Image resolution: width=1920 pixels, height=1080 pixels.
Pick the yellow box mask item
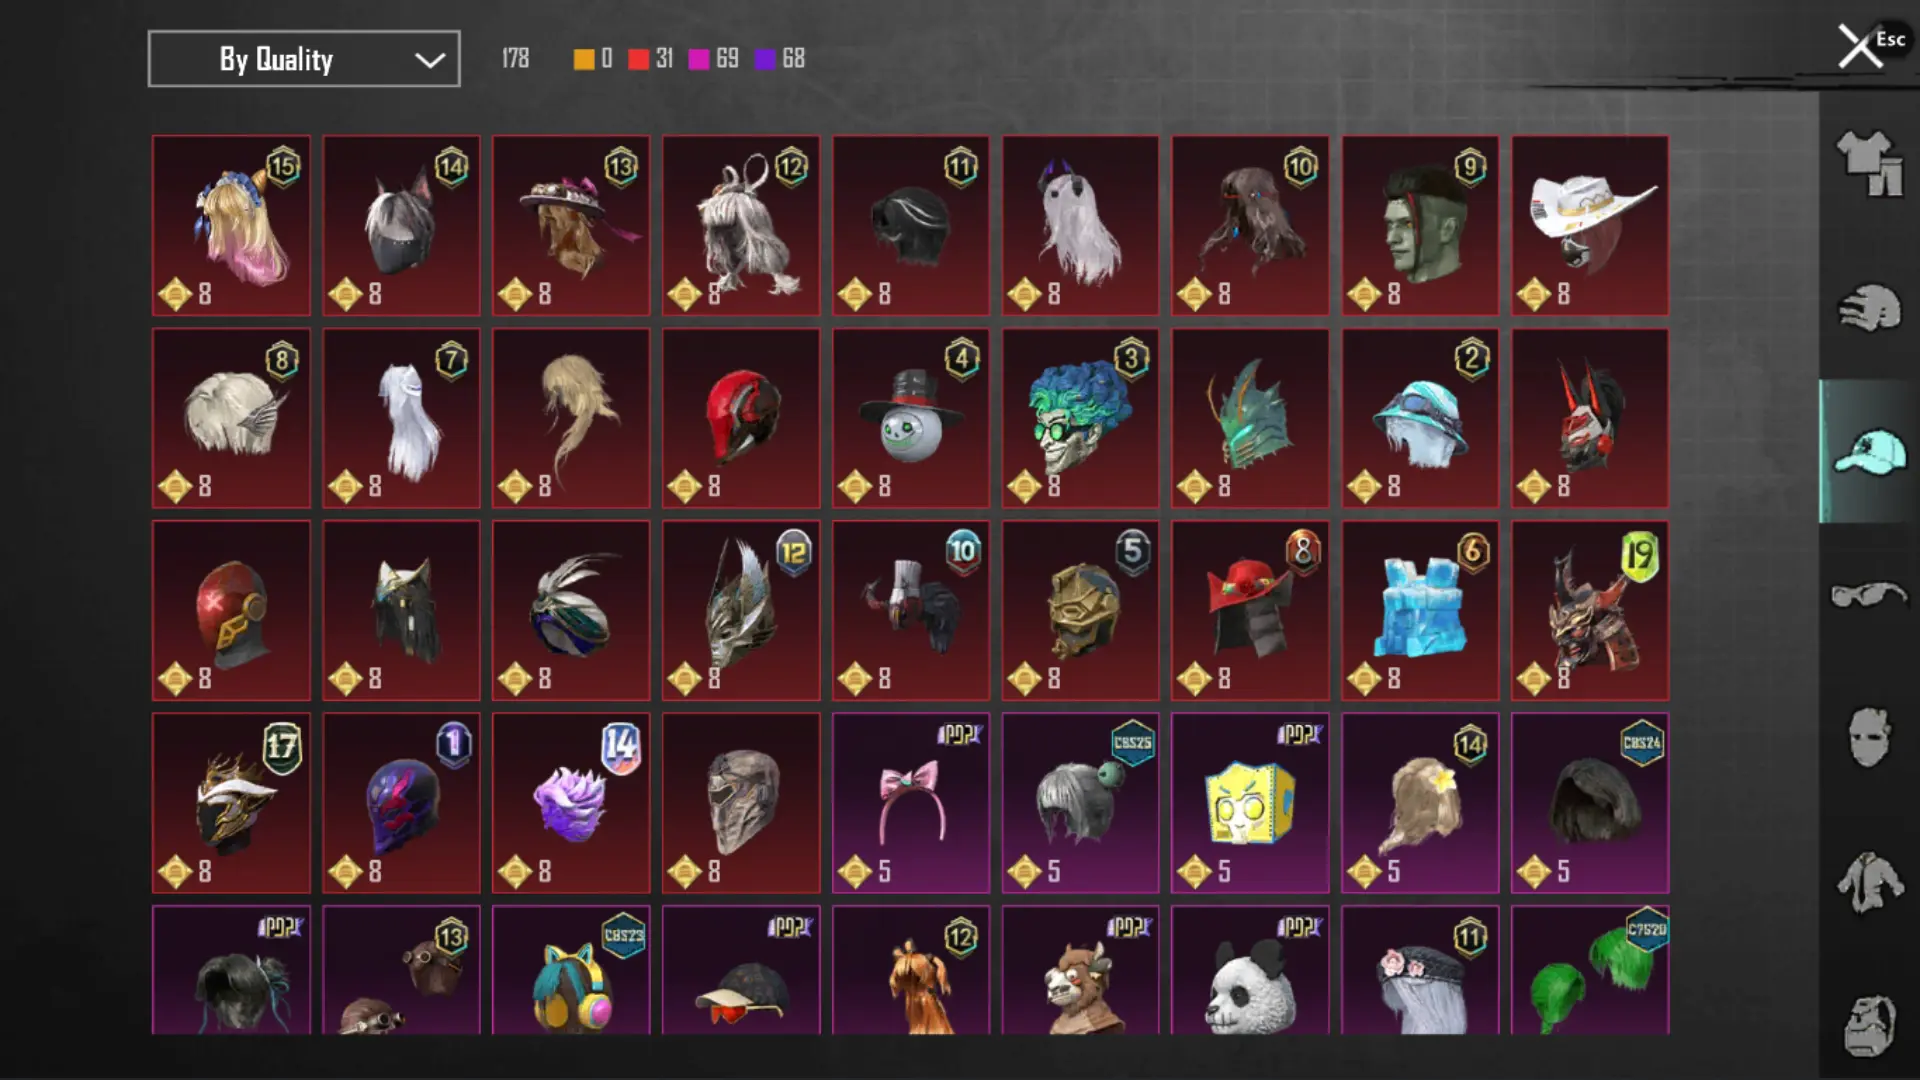click(1250, 803)
